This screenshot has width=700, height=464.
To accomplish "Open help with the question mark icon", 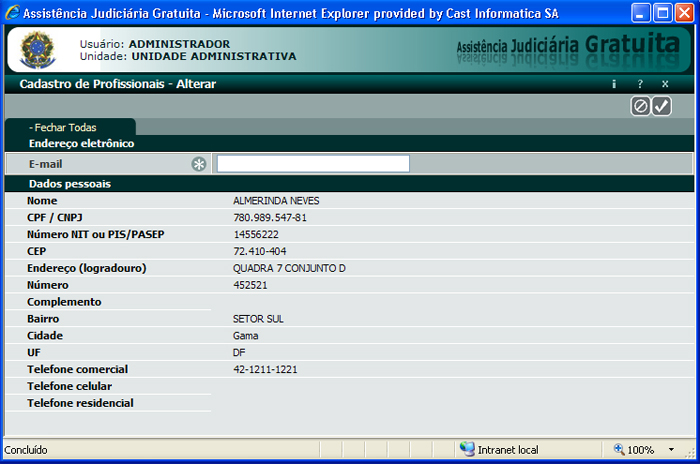I will click(x=640, y=84).
